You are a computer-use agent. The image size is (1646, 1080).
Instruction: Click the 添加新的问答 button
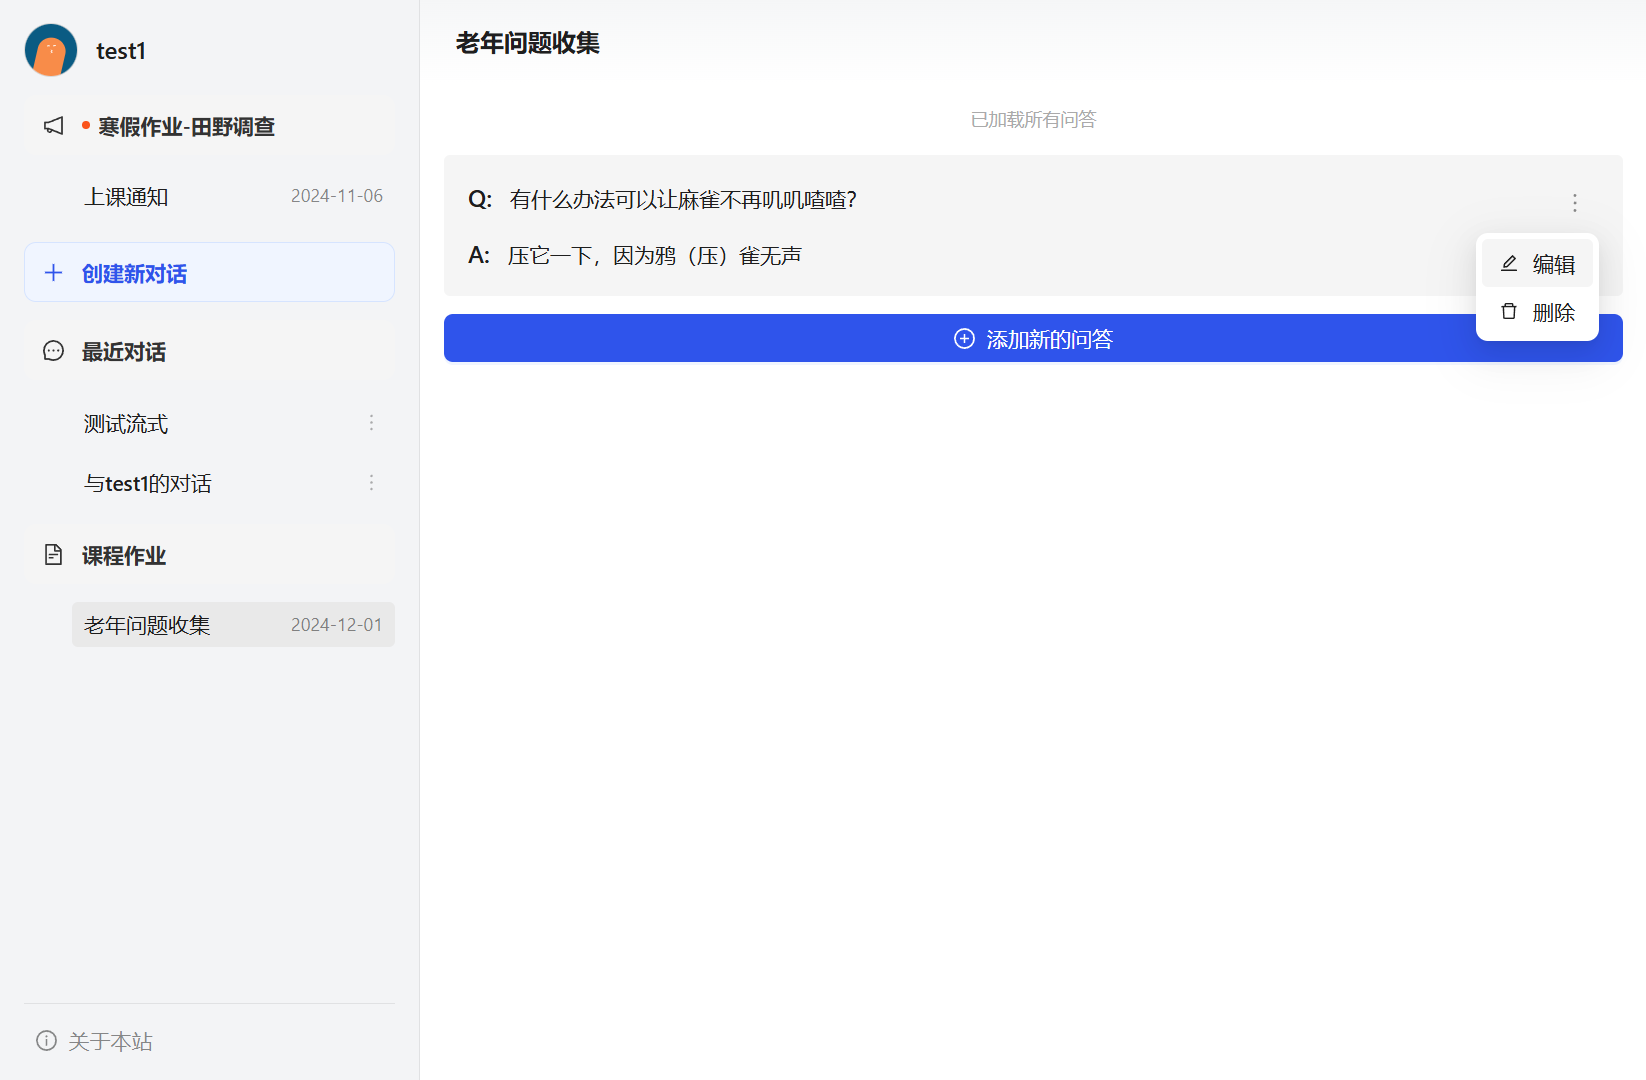pyautogui.click(x=1033, y=338)
